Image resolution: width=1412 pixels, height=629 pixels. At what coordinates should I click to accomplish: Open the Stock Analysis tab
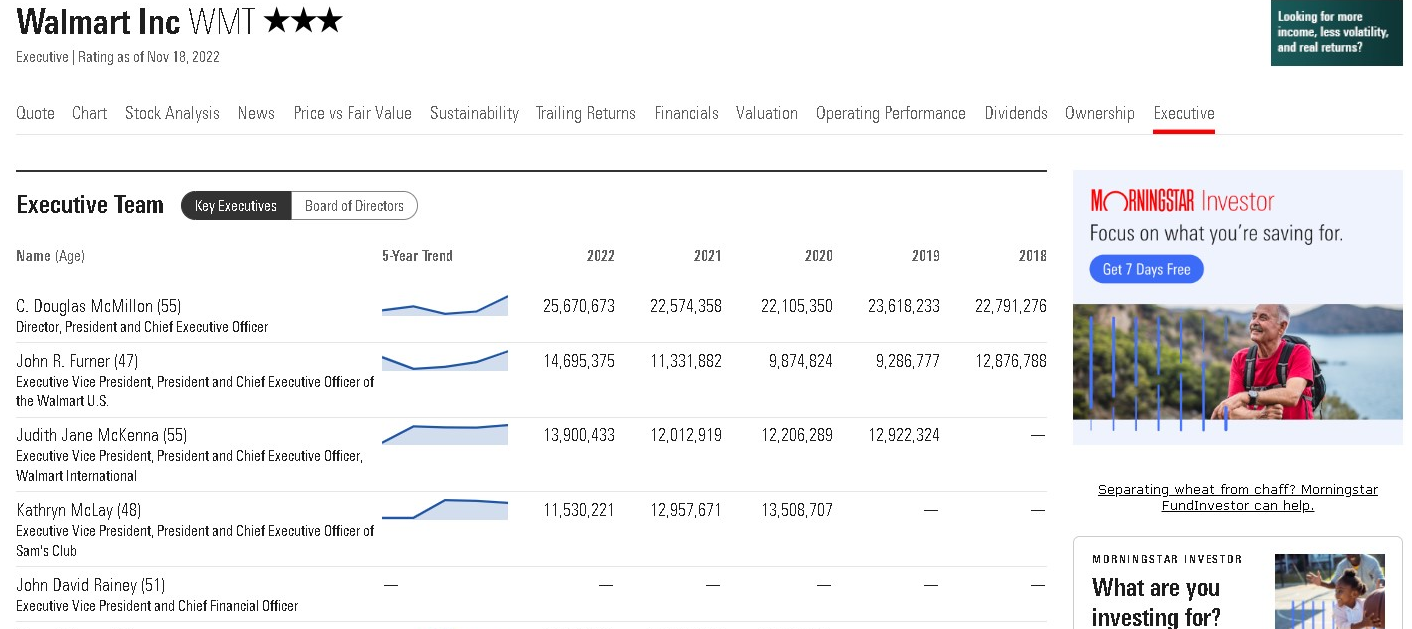click(172, 113)
